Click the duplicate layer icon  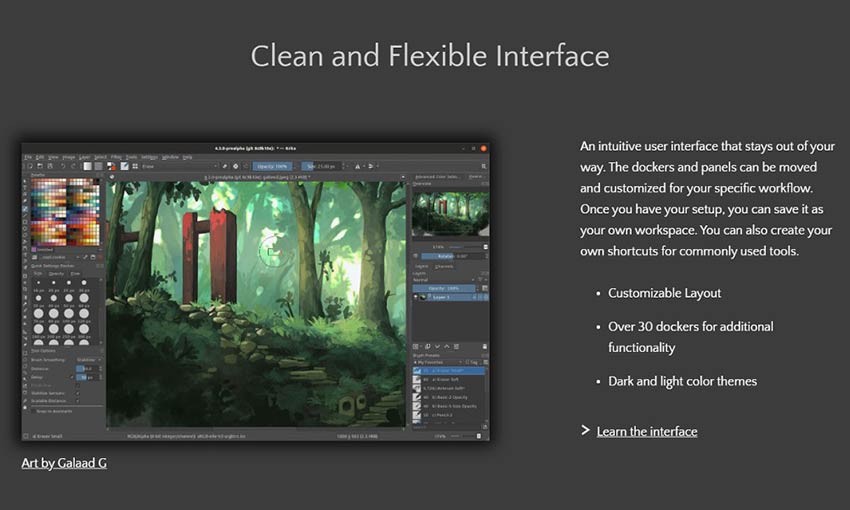[x=428, y=346]
